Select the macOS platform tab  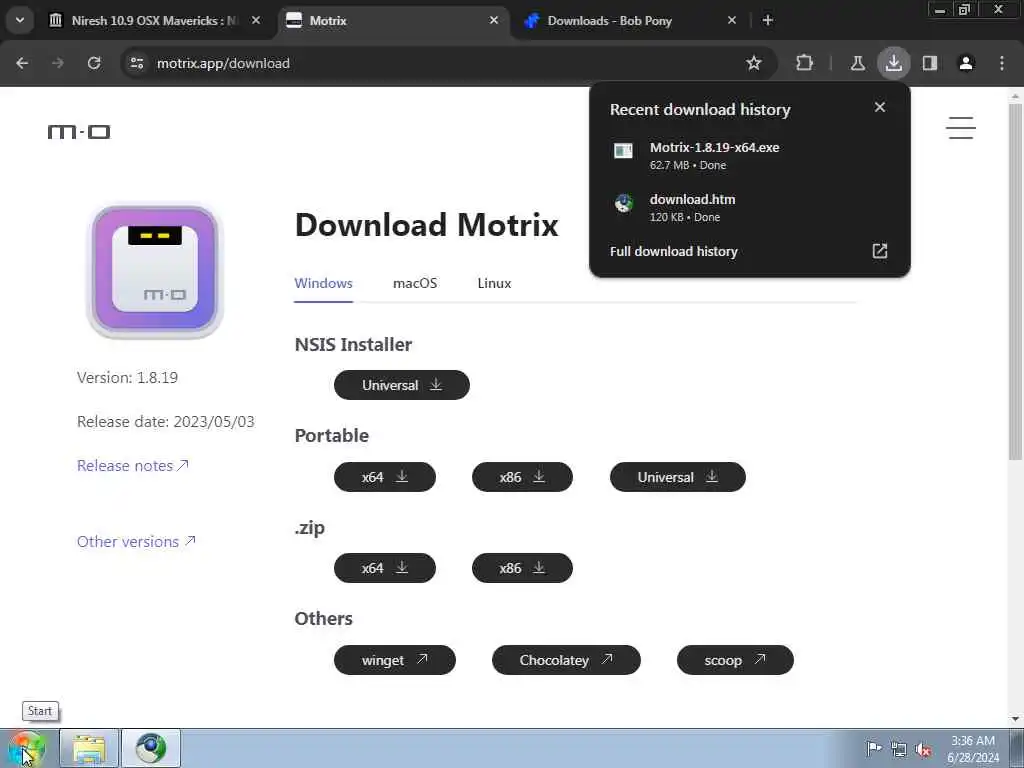pyautogui.click(x=415, y=283)
